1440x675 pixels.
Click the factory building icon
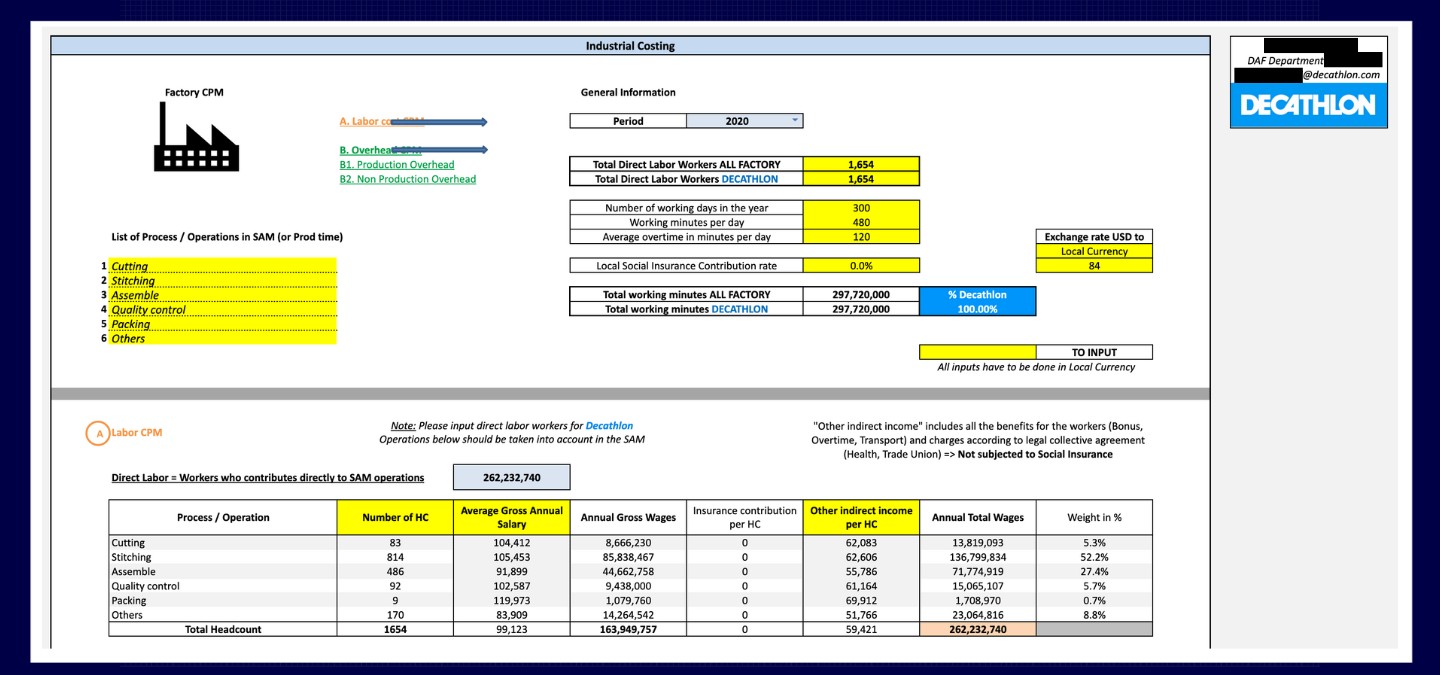196,136
